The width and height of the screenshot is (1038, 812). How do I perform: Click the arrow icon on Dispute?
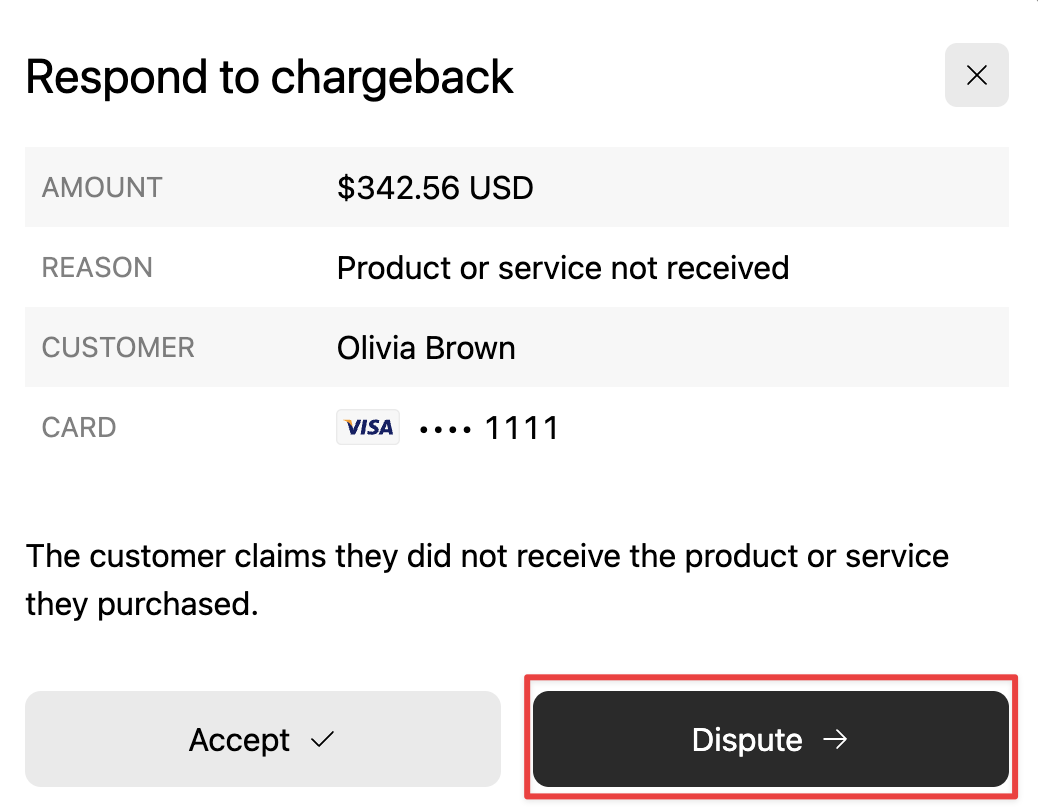click(x=835, y=740)
